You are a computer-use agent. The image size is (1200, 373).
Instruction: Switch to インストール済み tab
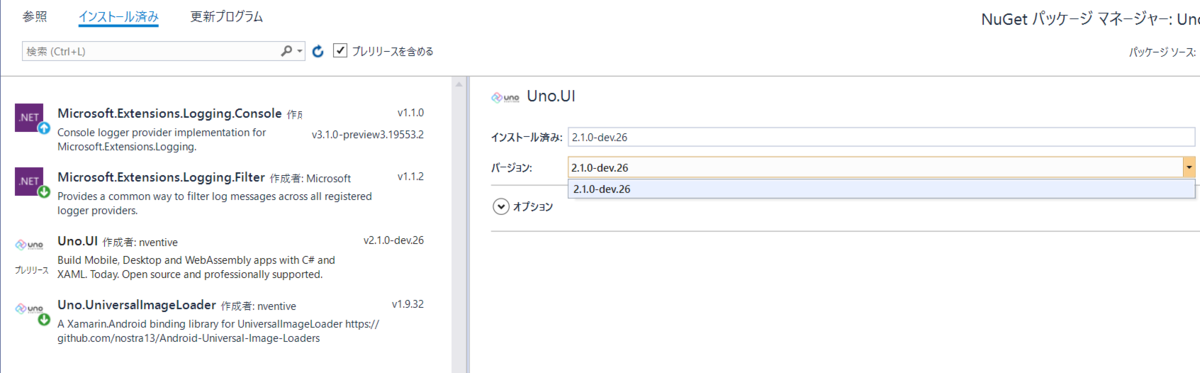pyautogui.click(x=118, y=17)
